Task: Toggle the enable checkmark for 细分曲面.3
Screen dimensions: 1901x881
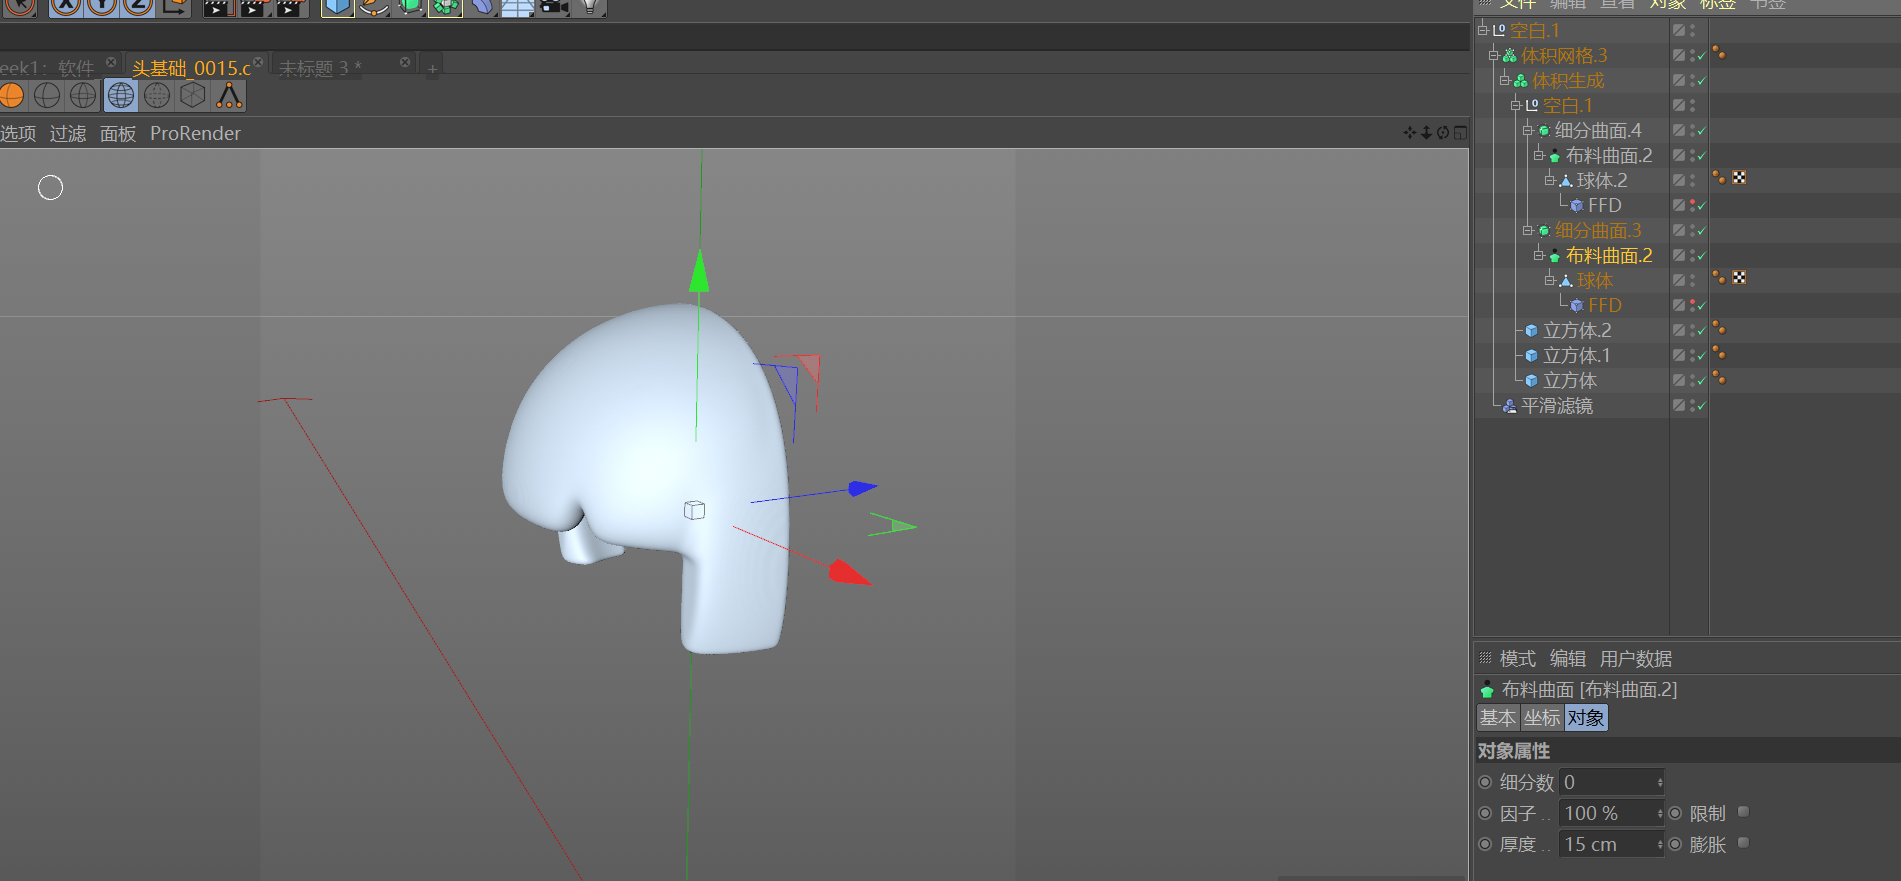Action: pyautogui.click(x=1701, y=231)
